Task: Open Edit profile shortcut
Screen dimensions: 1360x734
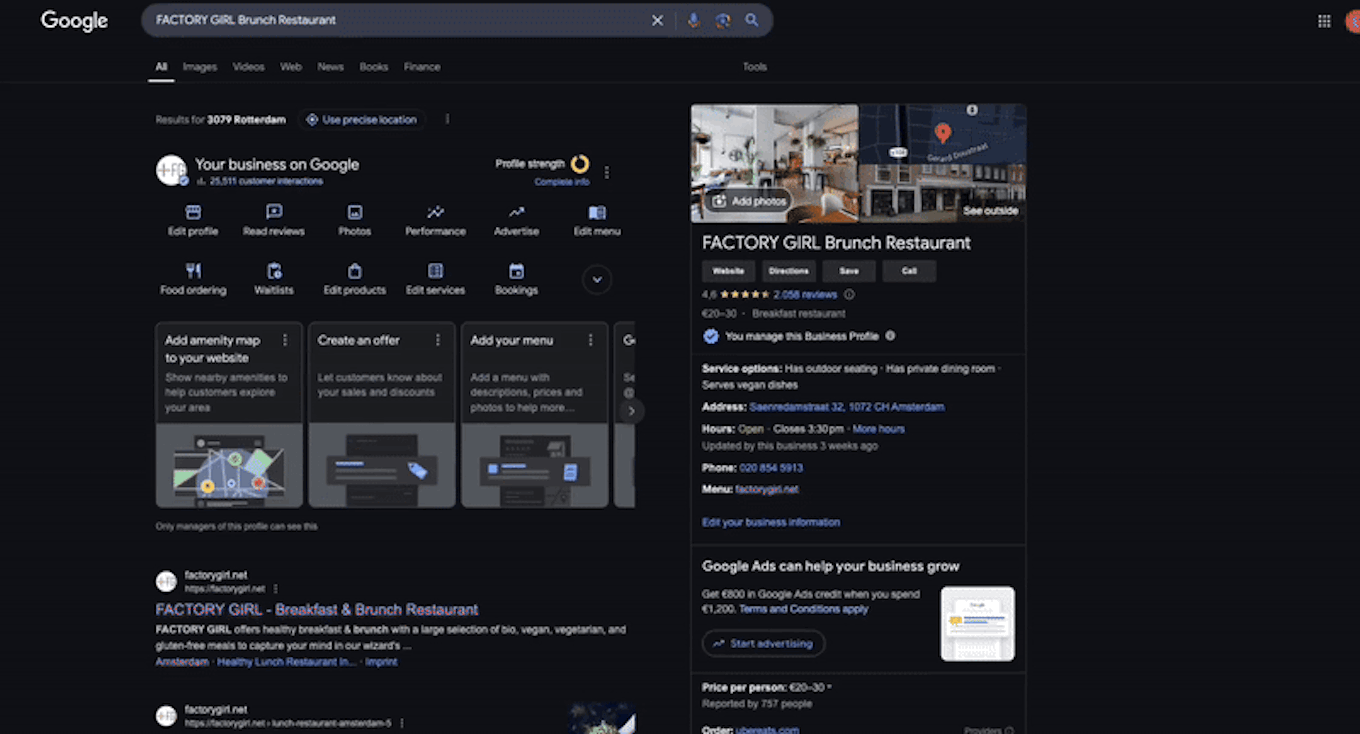Action: (x=193, y=221)
